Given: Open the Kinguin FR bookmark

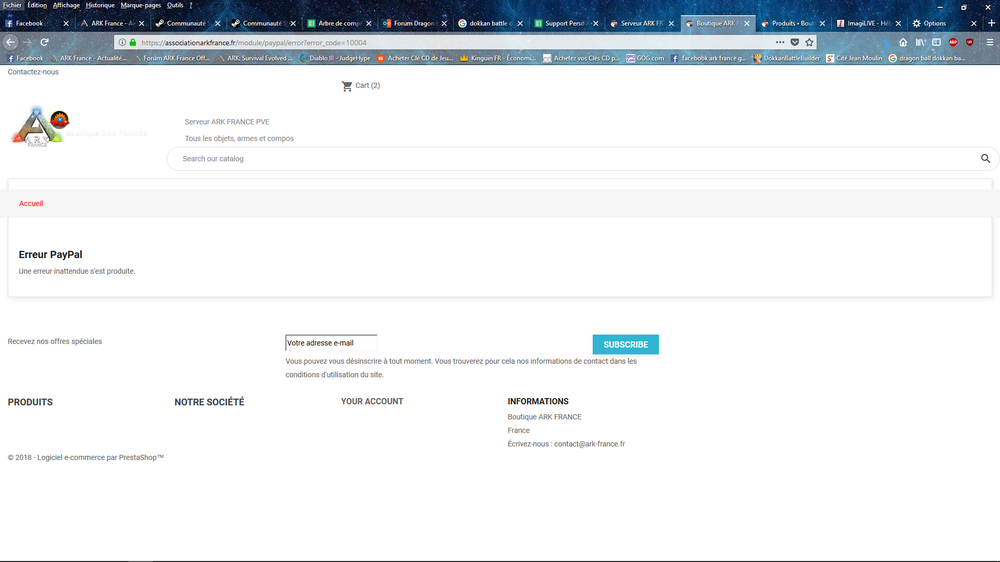Looking at the screenshot, I should (498, 58).
